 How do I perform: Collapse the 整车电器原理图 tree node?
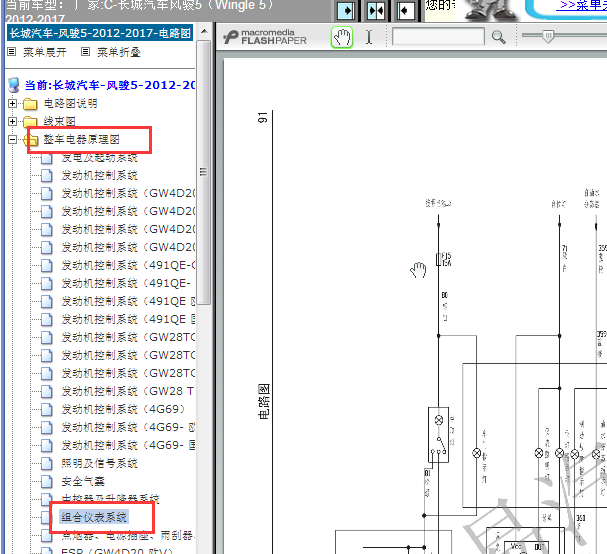pyautogui.click(x=12, y=139)
